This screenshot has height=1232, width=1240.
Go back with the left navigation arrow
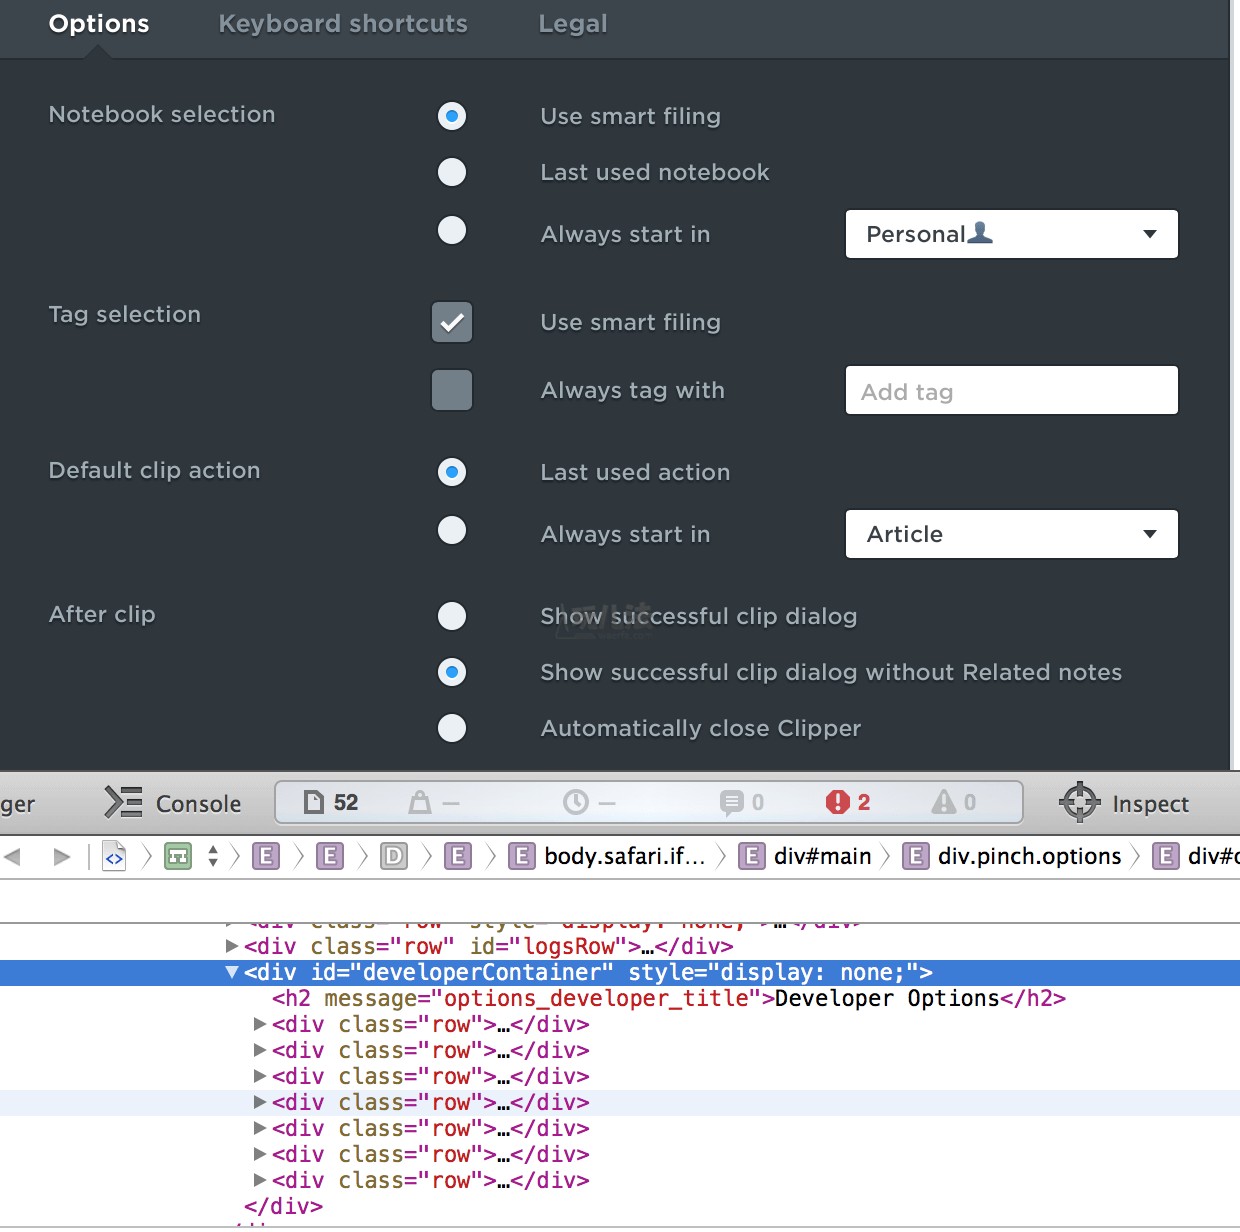pos(13,857)
